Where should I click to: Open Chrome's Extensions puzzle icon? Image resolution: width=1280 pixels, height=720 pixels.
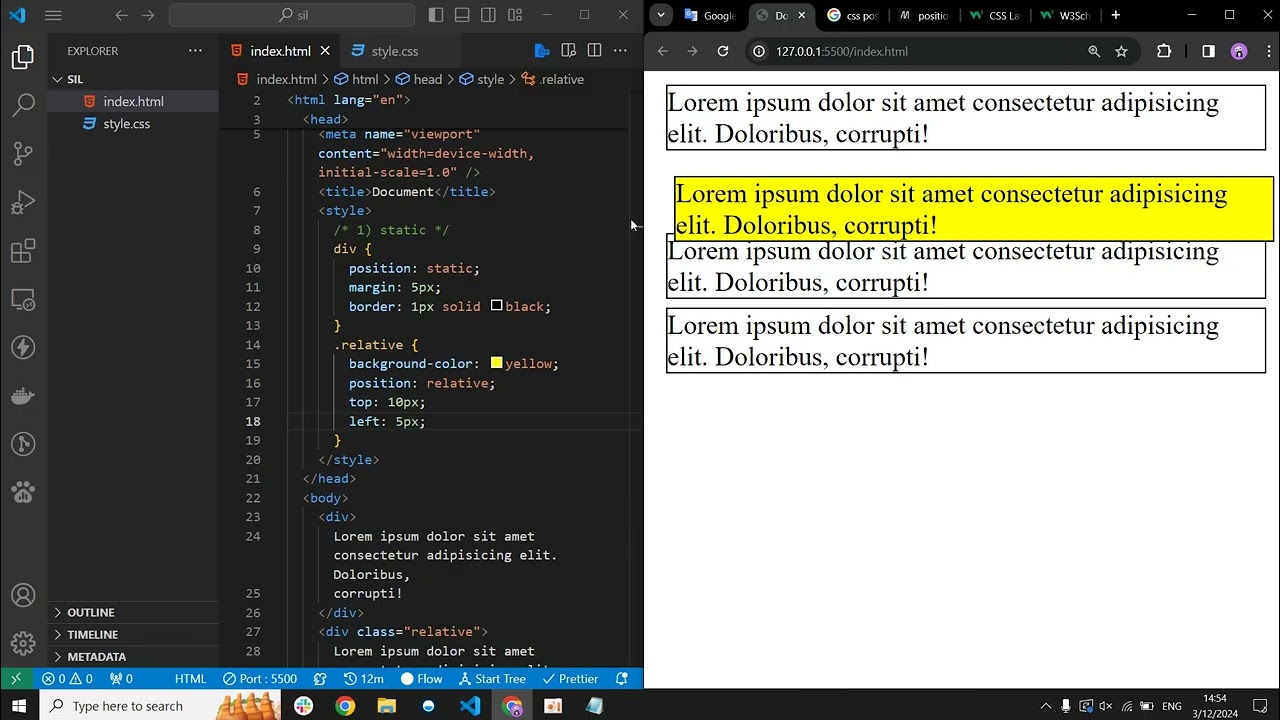1164,51
